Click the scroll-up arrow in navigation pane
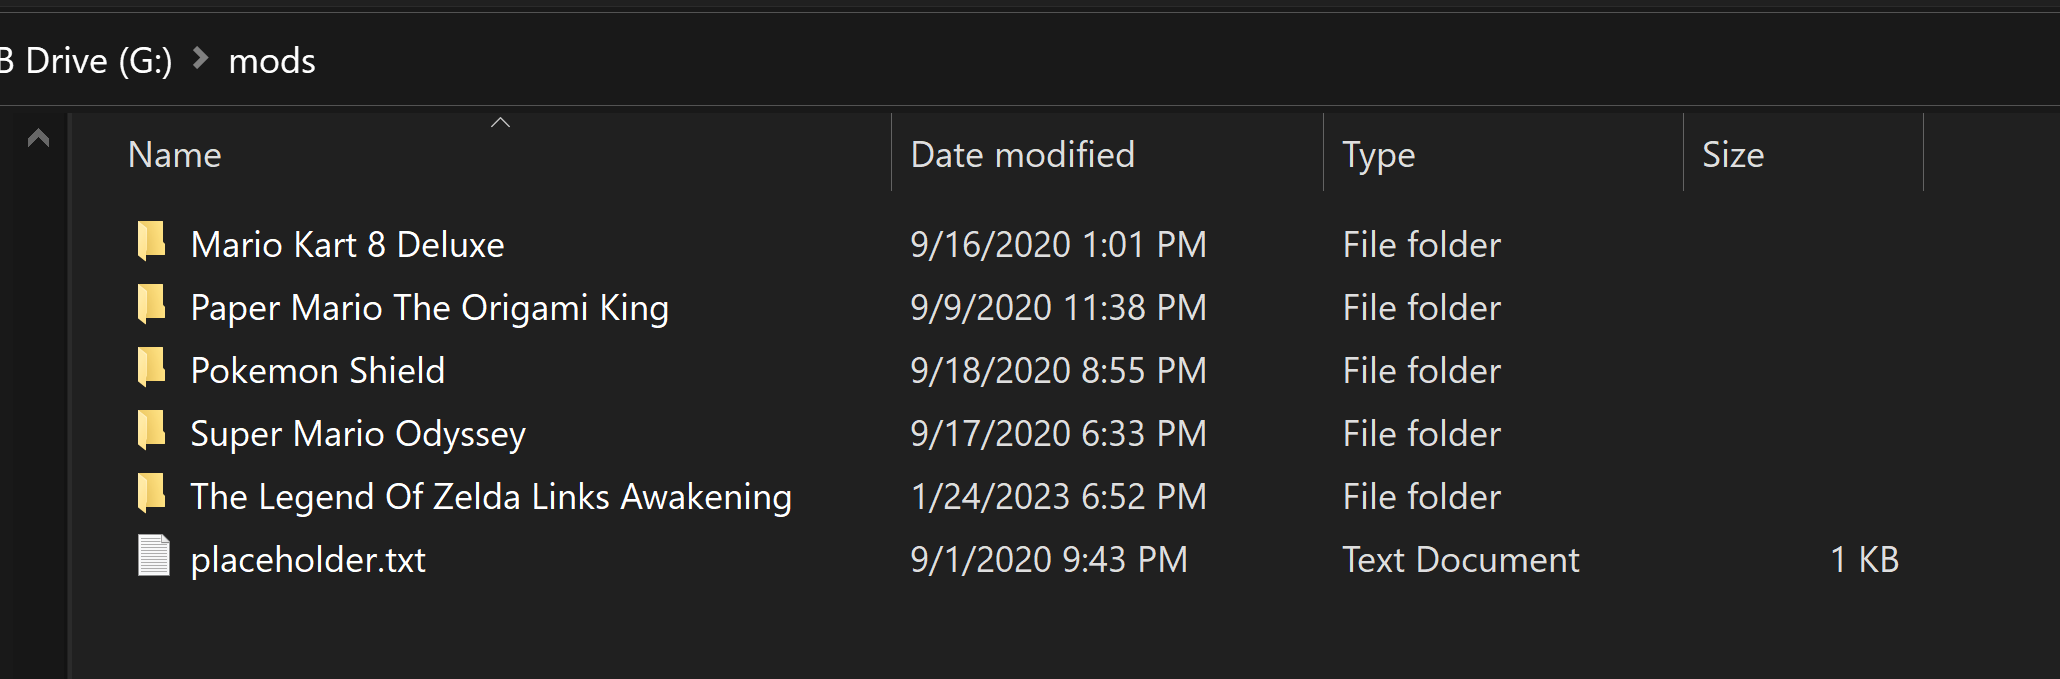The height and width of the screenshot is (679, 2060). coord(38,138)
